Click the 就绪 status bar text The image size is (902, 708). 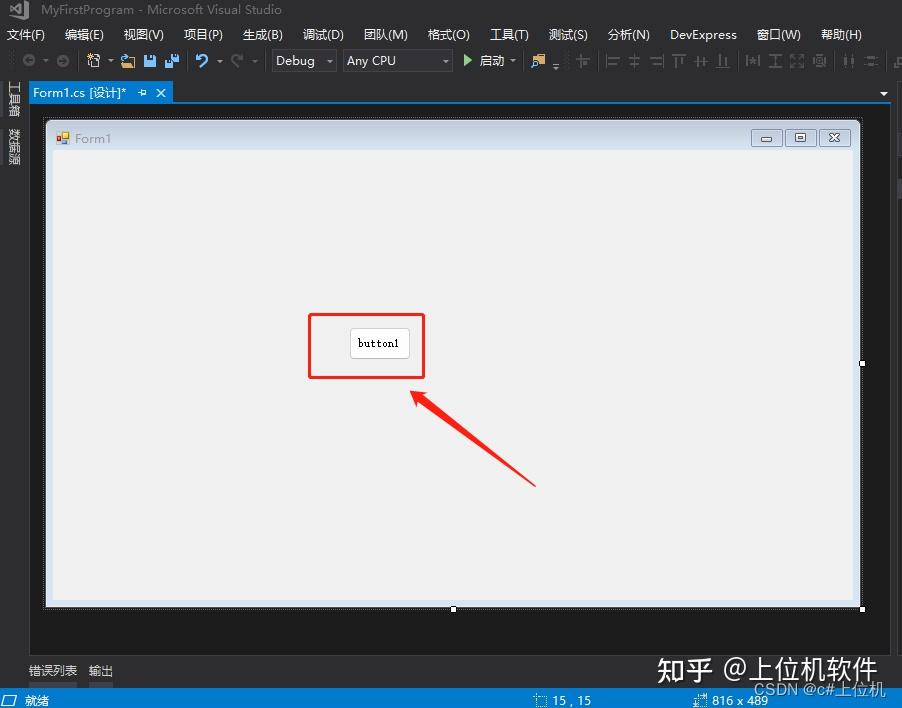pyautogui.click(x=37, y=700)
